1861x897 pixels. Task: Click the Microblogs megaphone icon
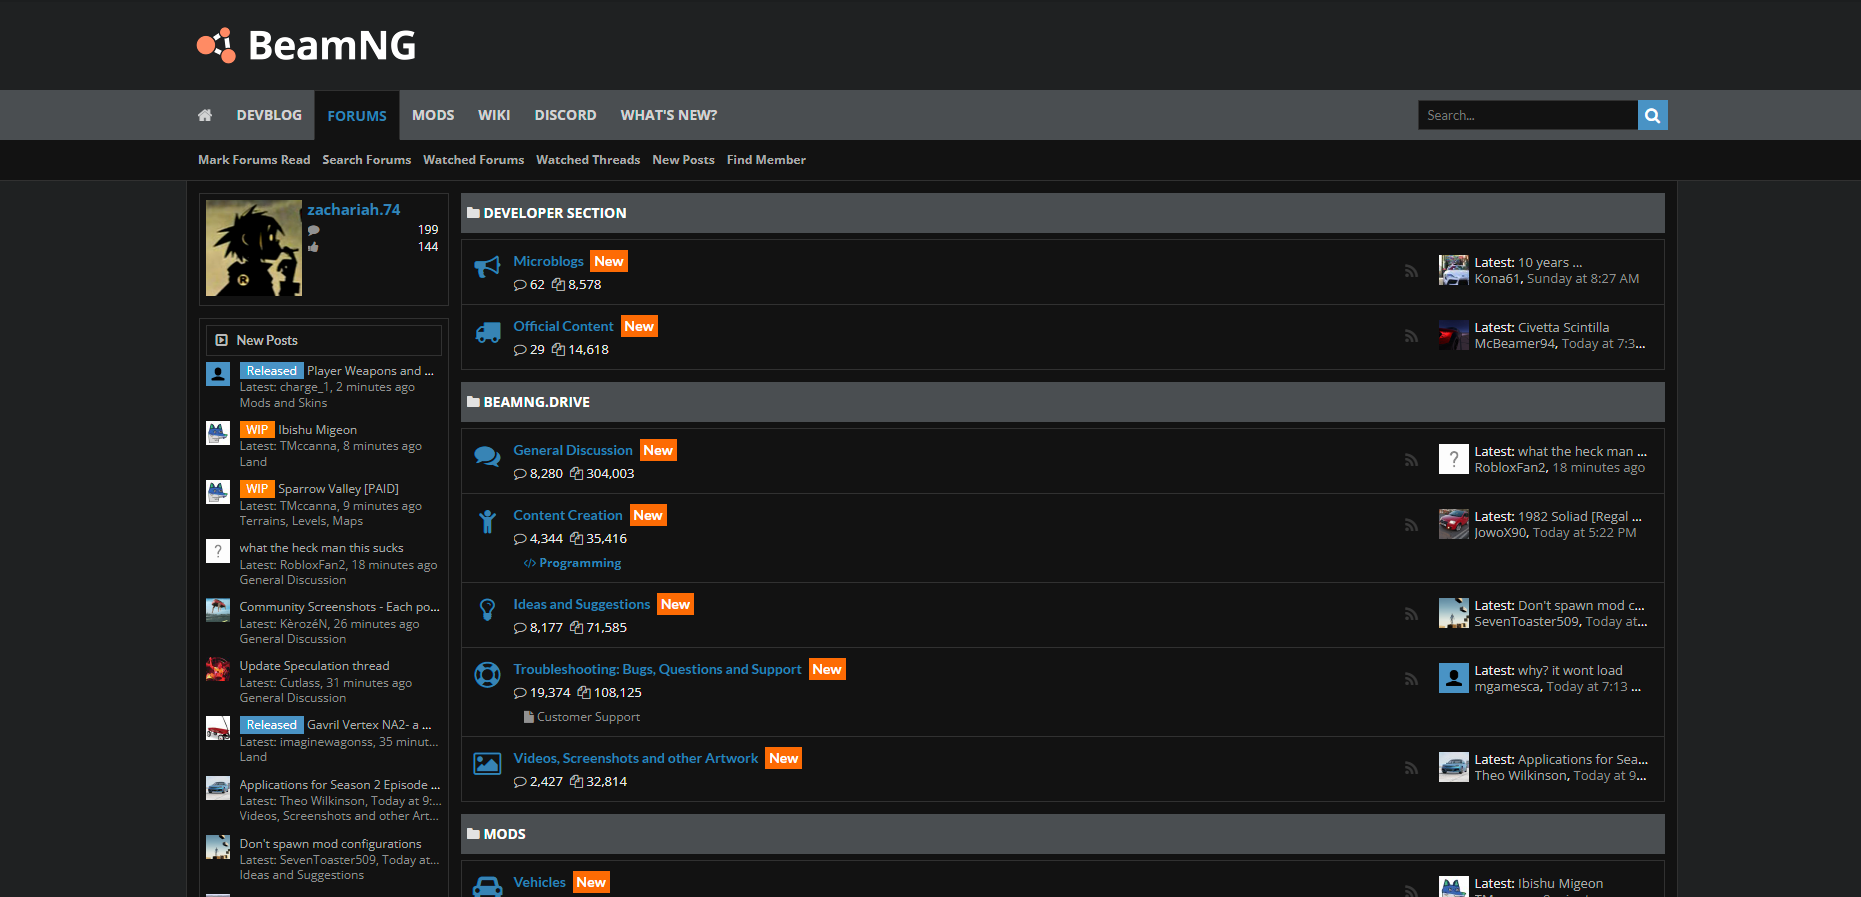point(487,267)
